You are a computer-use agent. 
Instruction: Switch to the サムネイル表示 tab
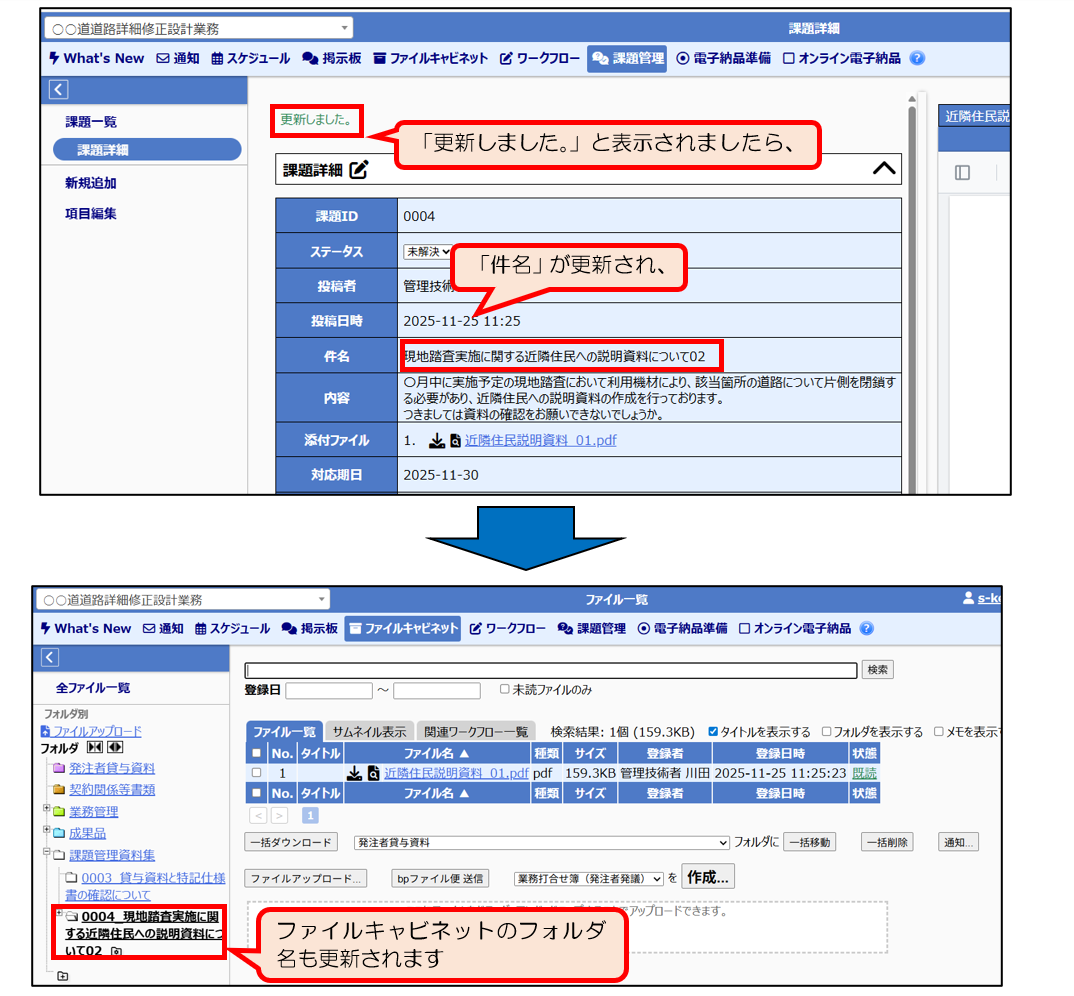tap(369, 732)
